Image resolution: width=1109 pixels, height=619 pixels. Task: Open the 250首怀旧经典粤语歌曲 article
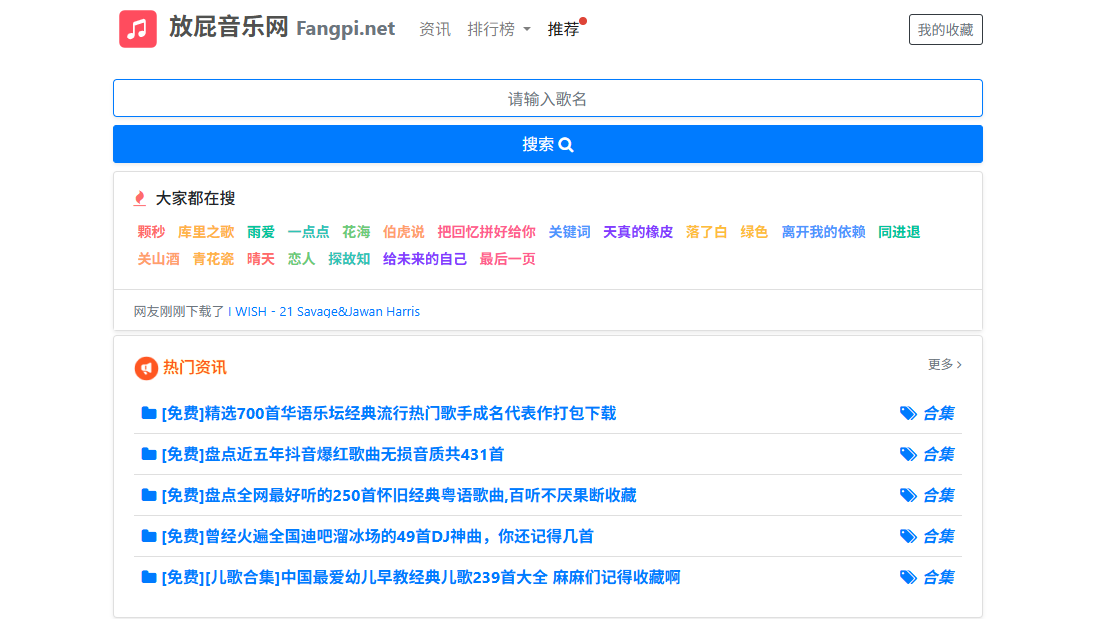(398, 495)
